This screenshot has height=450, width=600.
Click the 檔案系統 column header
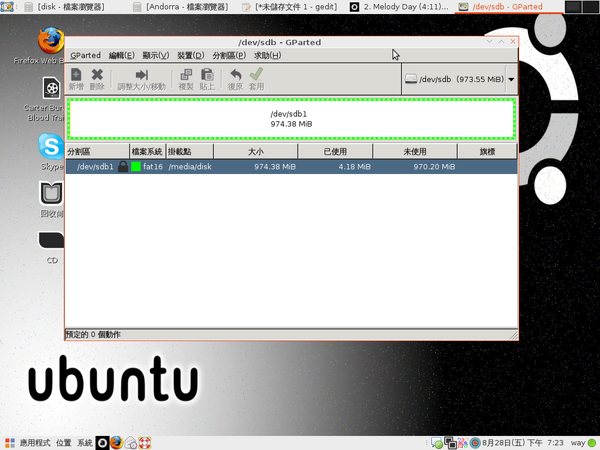tap(147, 152)
